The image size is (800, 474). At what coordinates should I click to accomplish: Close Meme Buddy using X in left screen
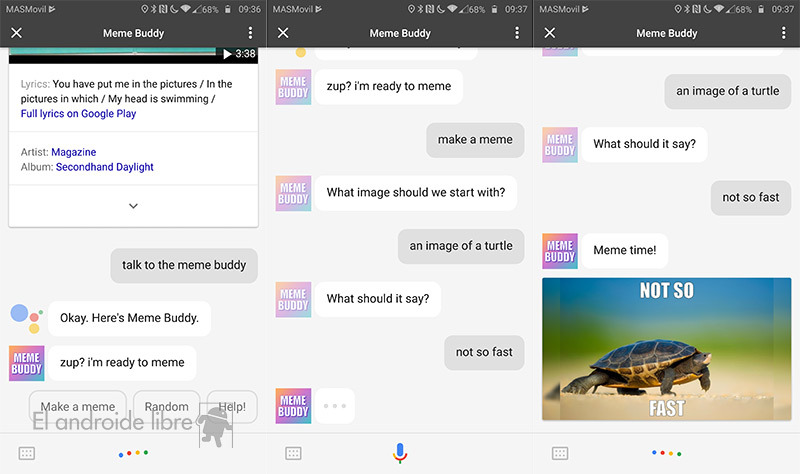pos(16,33)
